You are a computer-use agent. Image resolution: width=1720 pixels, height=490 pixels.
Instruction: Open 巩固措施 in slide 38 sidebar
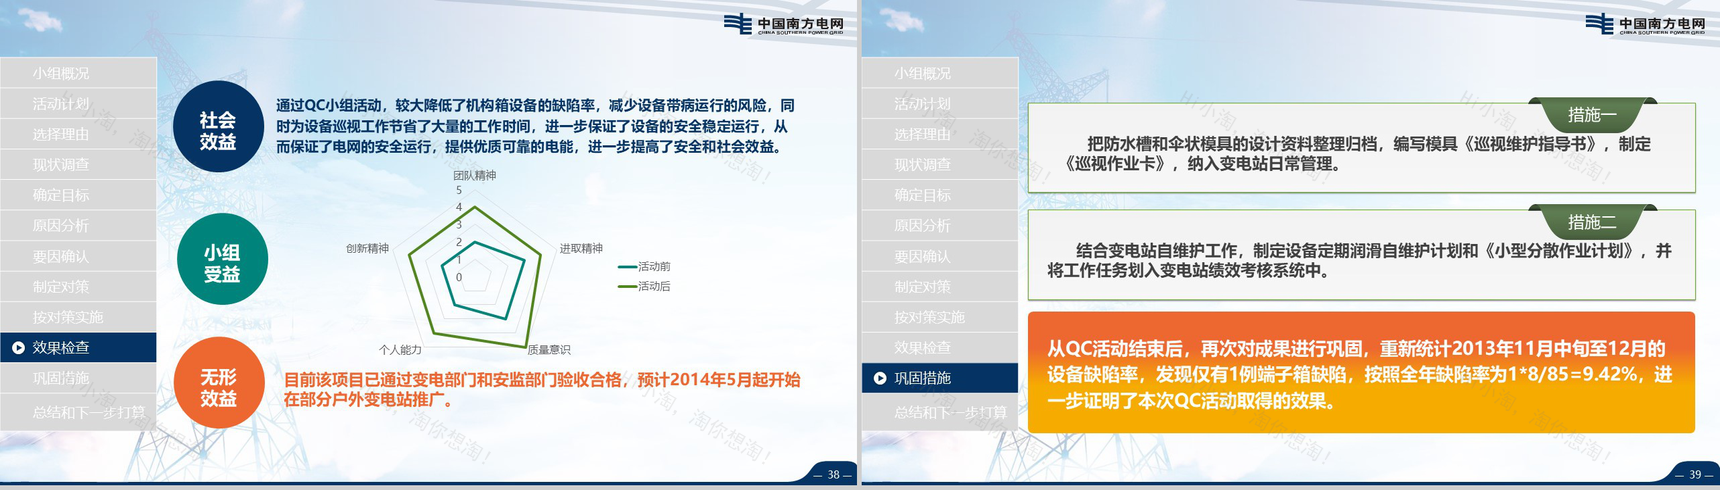(x=78, y=378)
